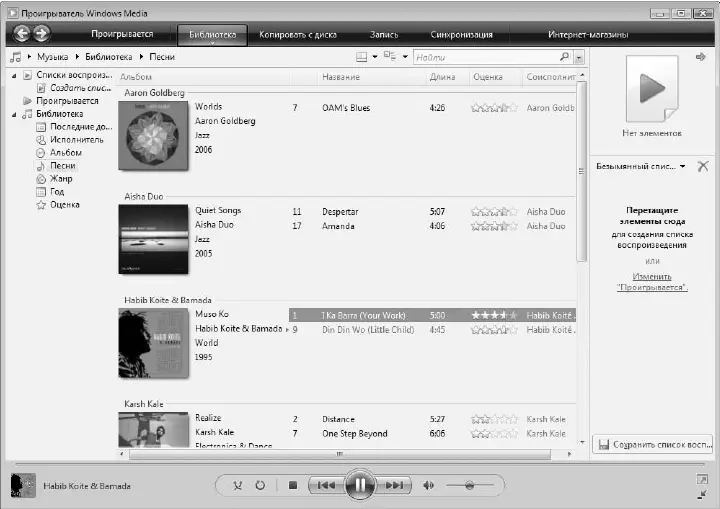This screenshot has height=509, width=720.
Task: Open the Проигрывается tab
Action: [122, 34]
